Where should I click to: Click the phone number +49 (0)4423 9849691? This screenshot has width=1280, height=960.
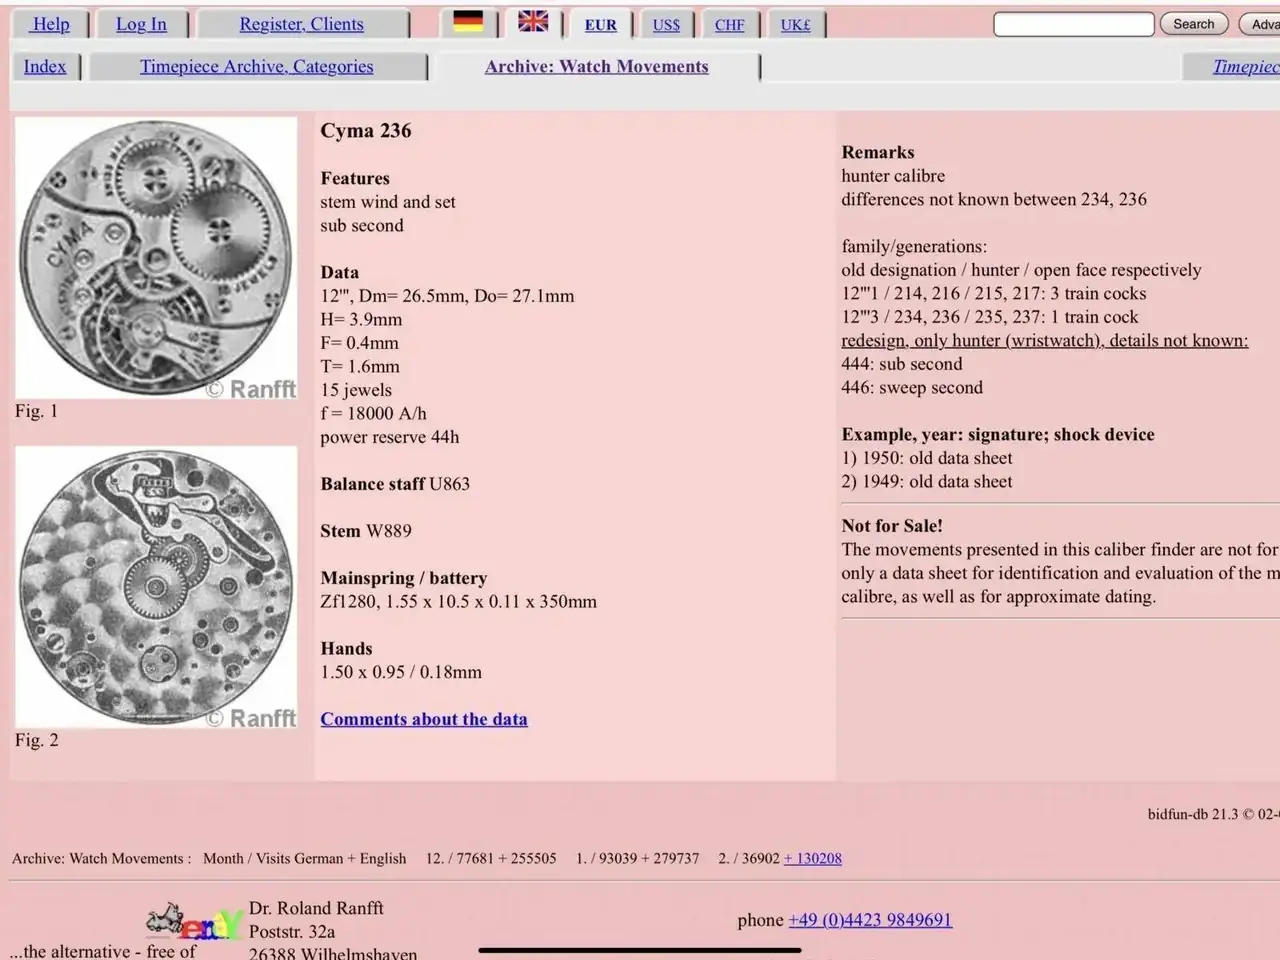[x=870, y=920]
